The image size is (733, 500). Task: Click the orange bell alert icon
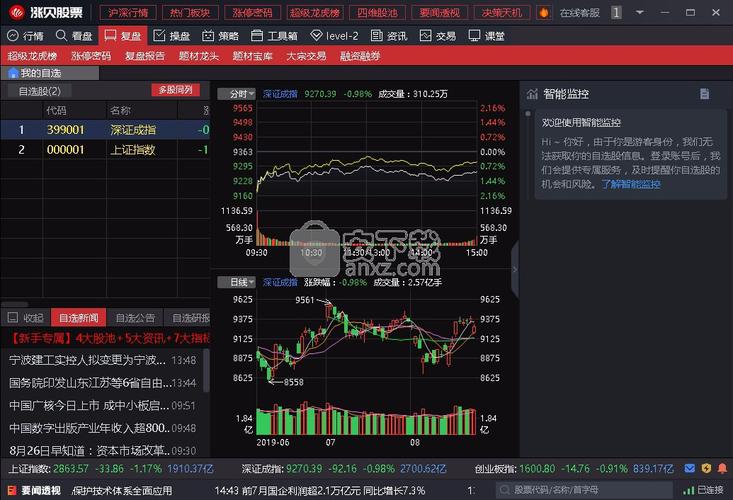click(722, 468)
